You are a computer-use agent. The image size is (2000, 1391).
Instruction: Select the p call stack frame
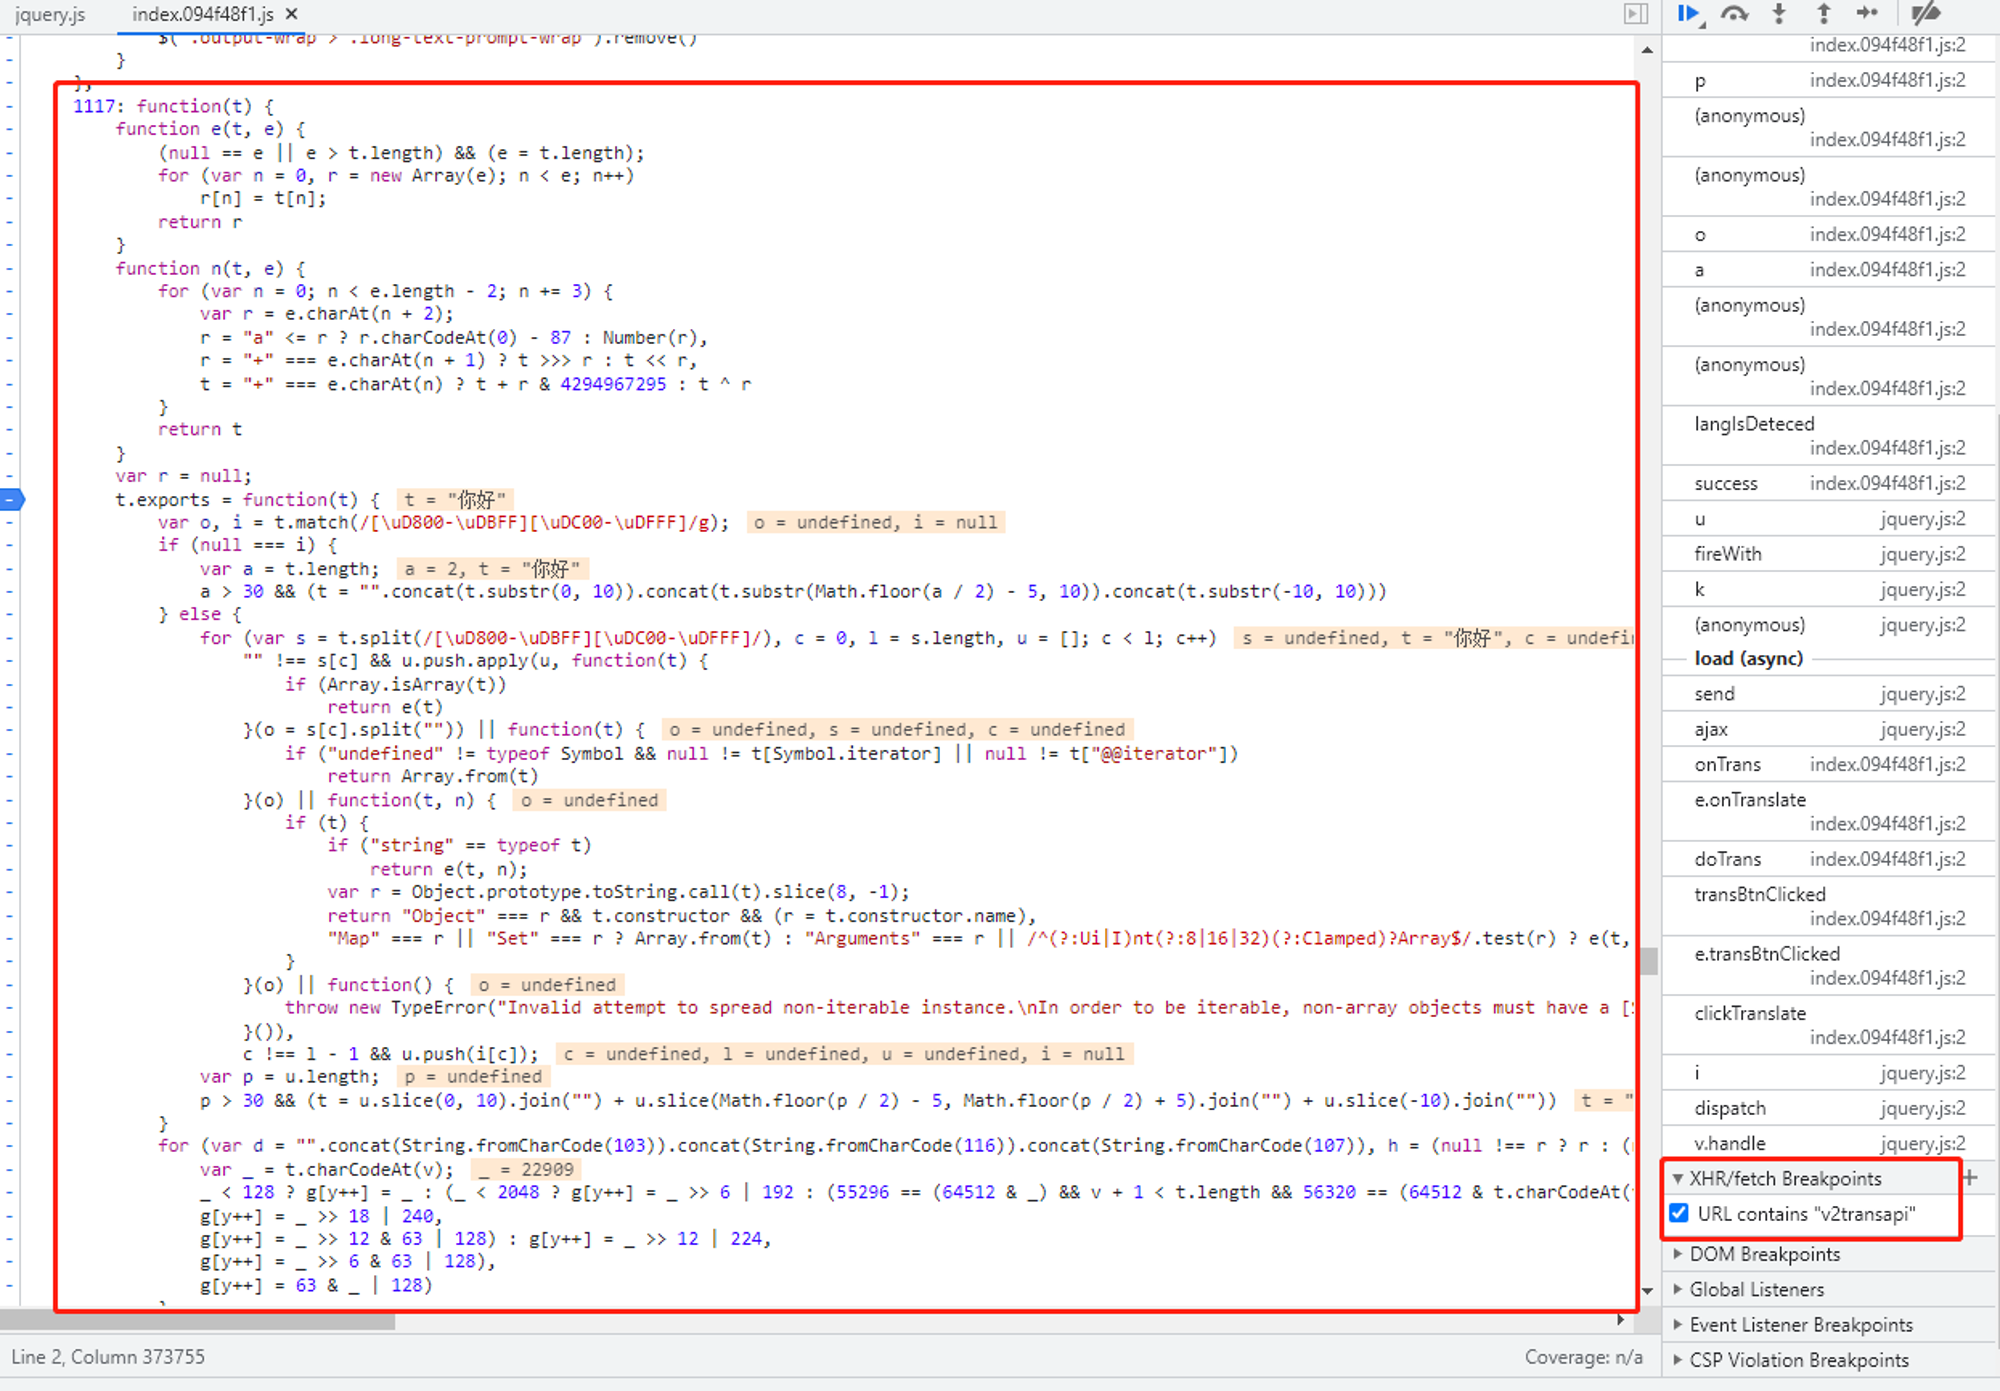point(1830,80)
